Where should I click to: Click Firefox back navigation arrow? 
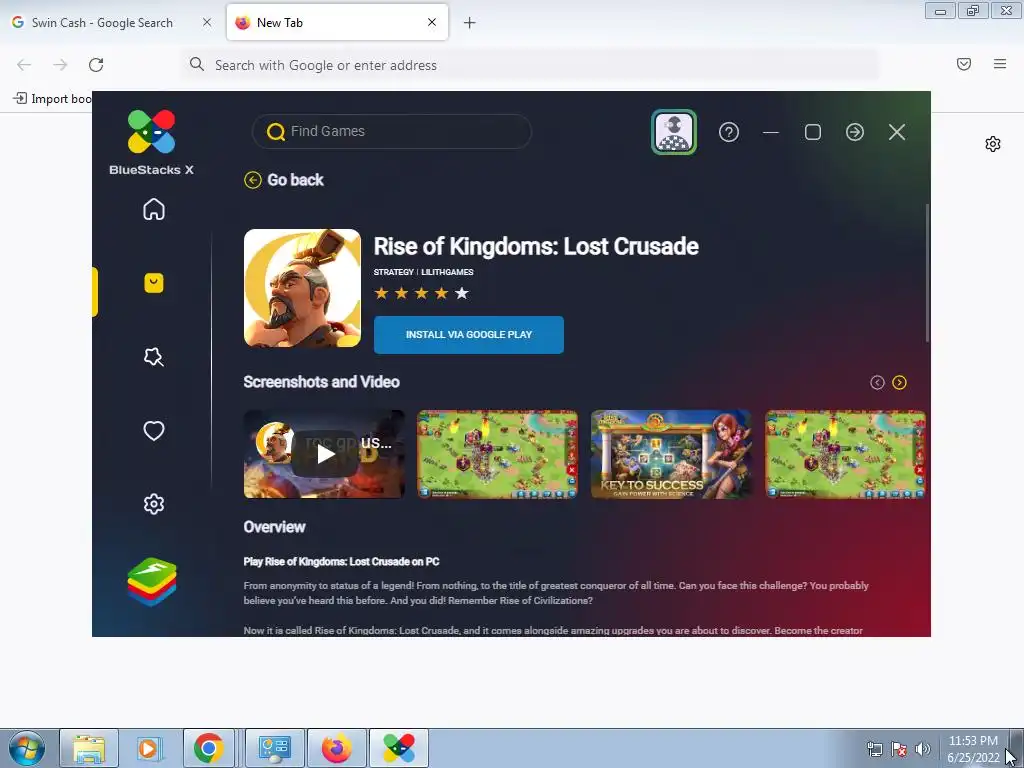coord(24,65)
